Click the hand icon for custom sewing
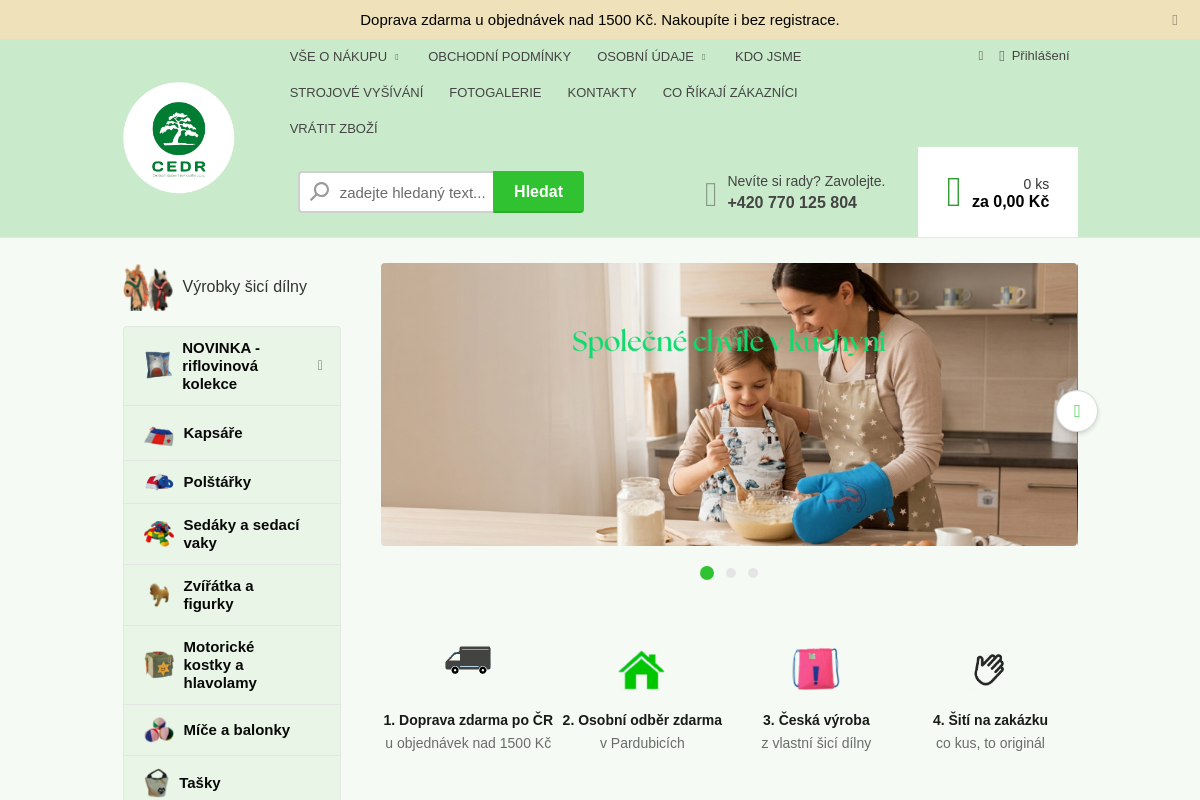This screenshot has width=1200, height=800. [990, 669]
